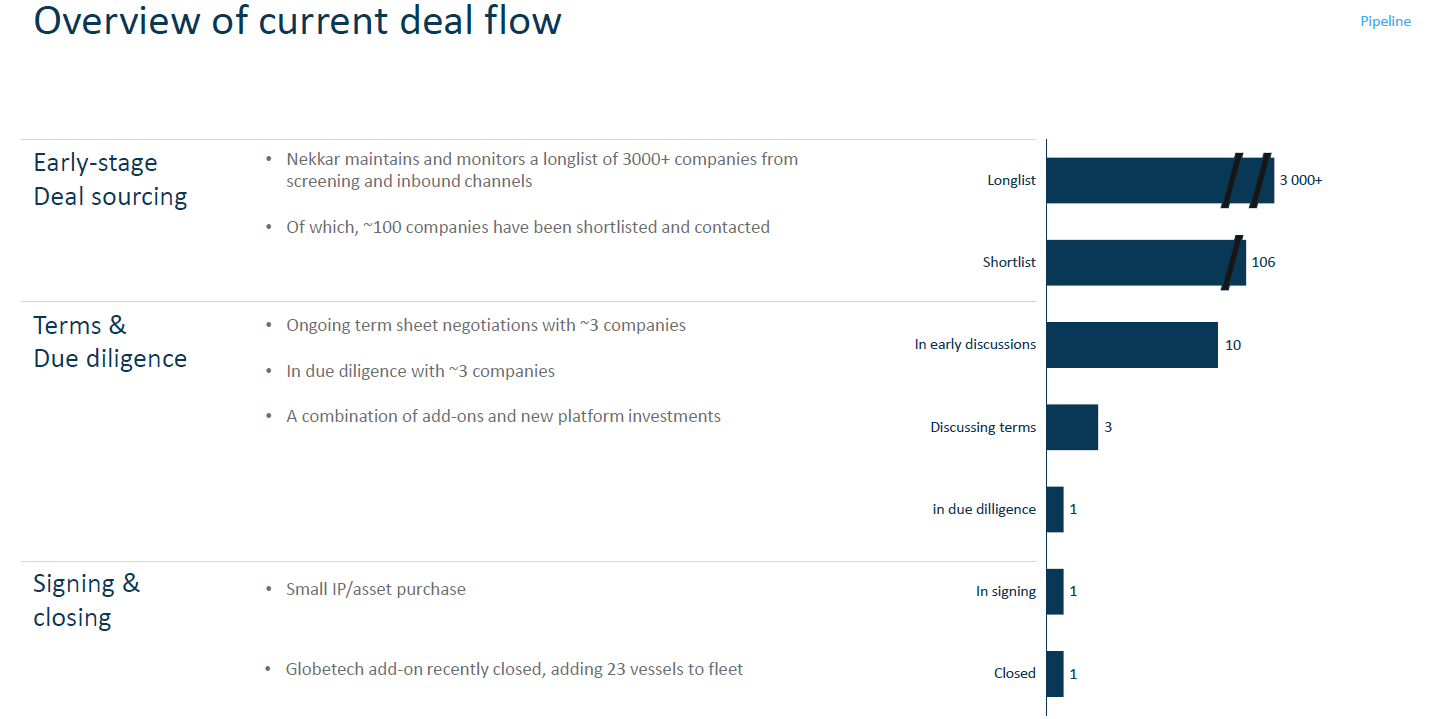The image size is (1442, 719).
Task: Click the 'In early discussions' bar
Action: (x=1131, y=344)
